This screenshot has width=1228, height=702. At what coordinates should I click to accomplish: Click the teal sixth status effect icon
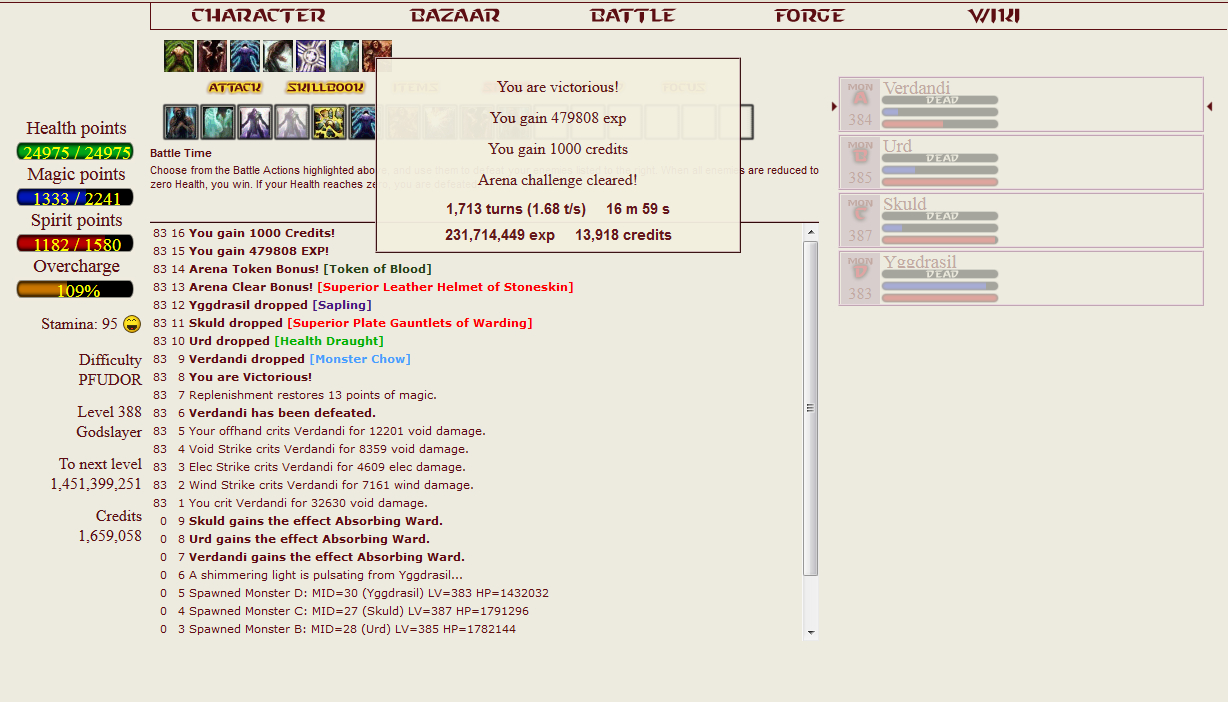344,56
